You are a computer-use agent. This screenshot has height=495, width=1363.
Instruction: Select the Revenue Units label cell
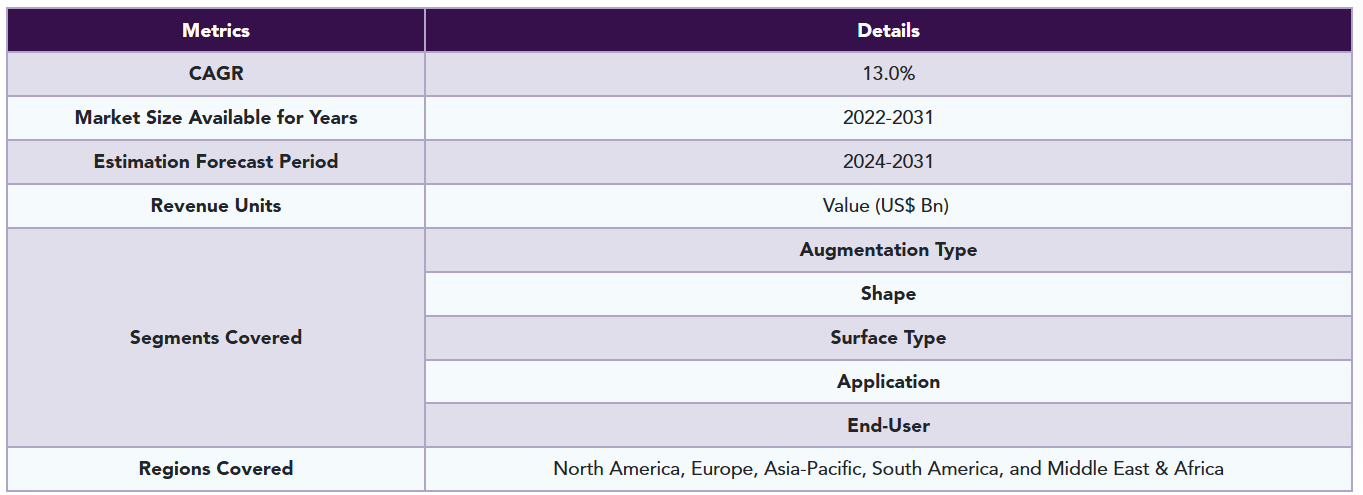click(x=216, y=206)
